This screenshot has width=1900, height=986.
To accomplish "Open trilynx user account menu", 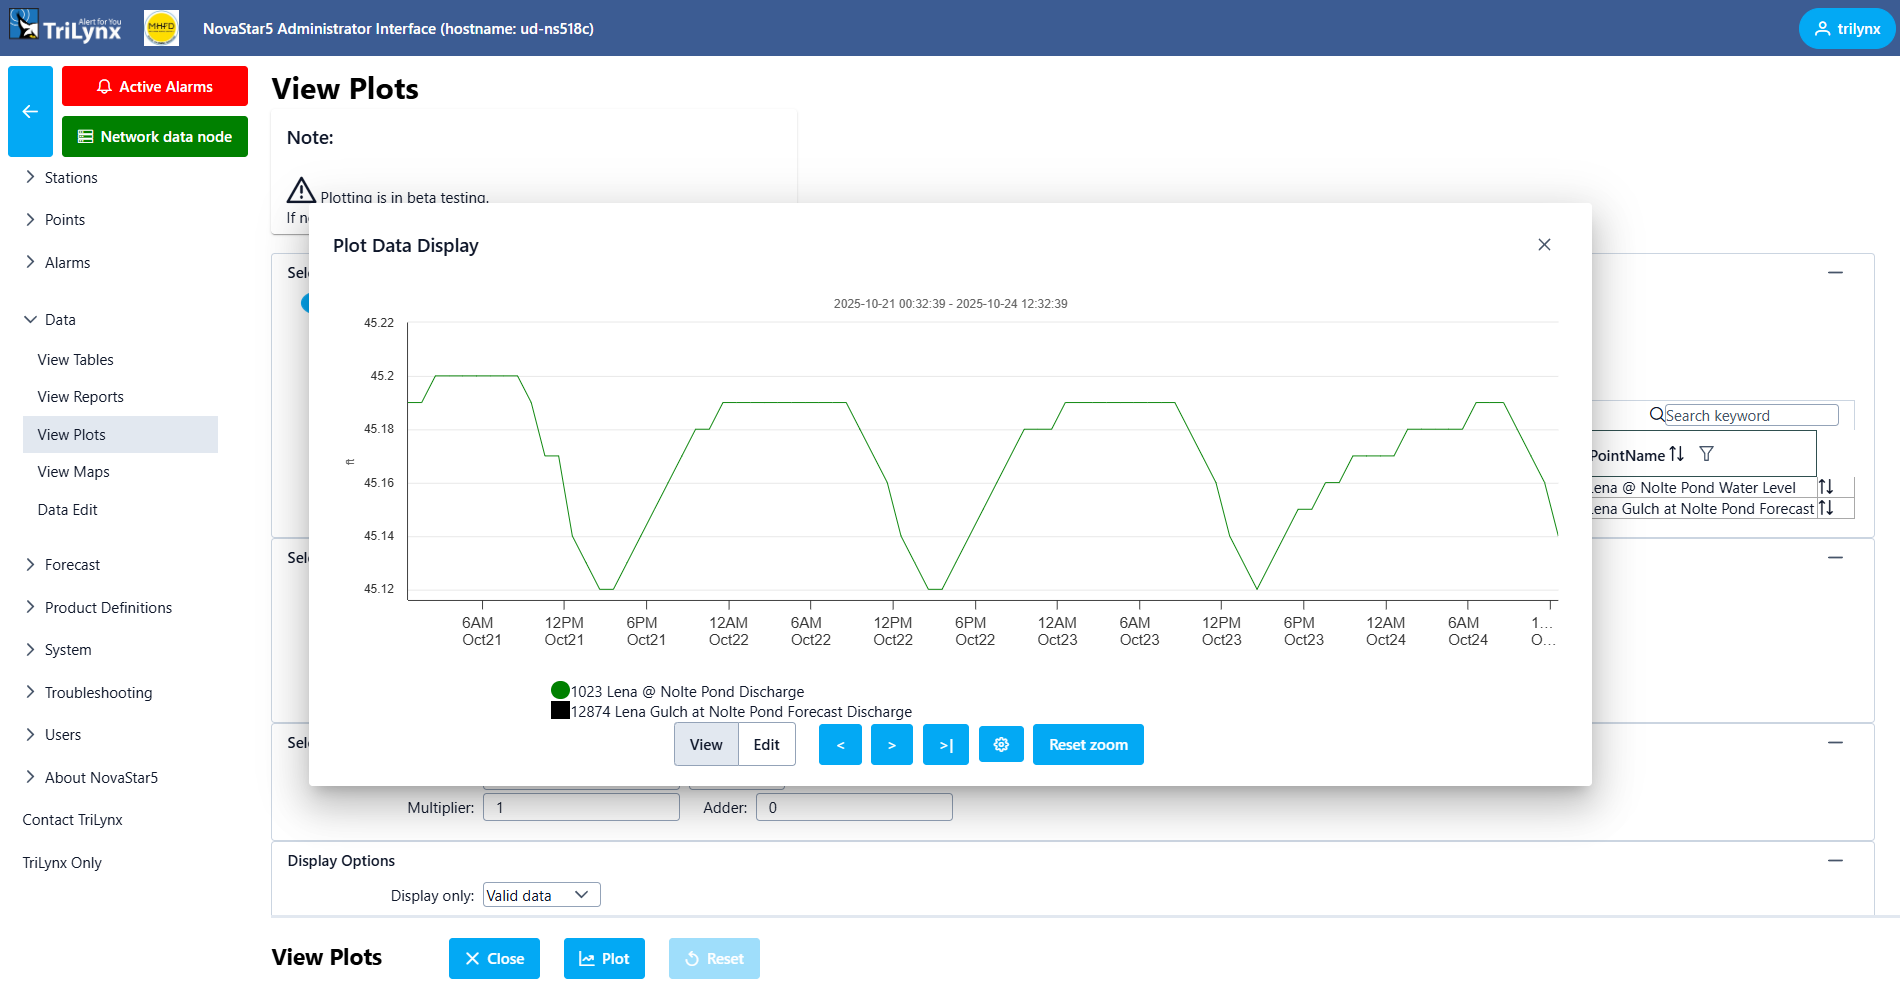I will pos(1846,29).
